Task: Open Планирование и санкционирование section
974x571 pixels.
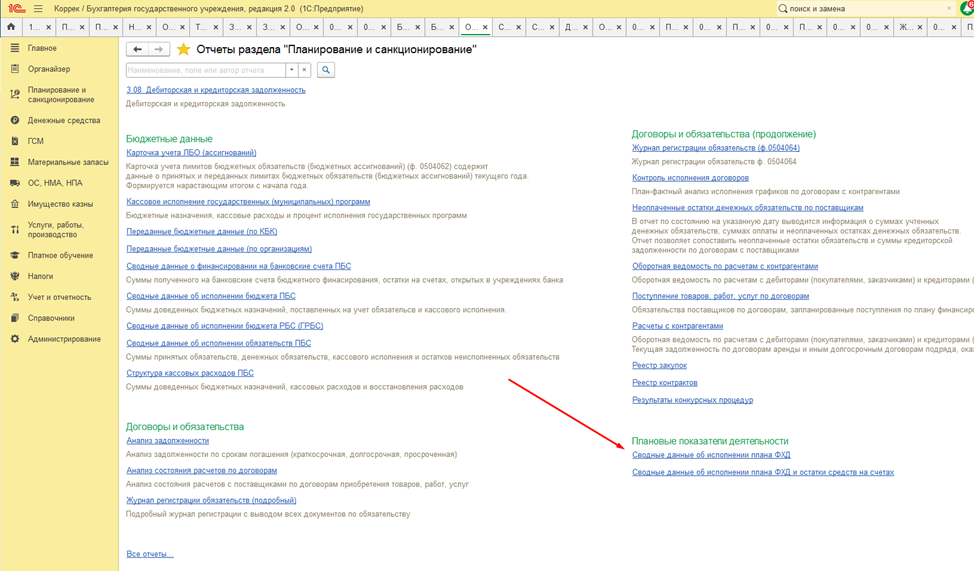Action: pos(61,94)
